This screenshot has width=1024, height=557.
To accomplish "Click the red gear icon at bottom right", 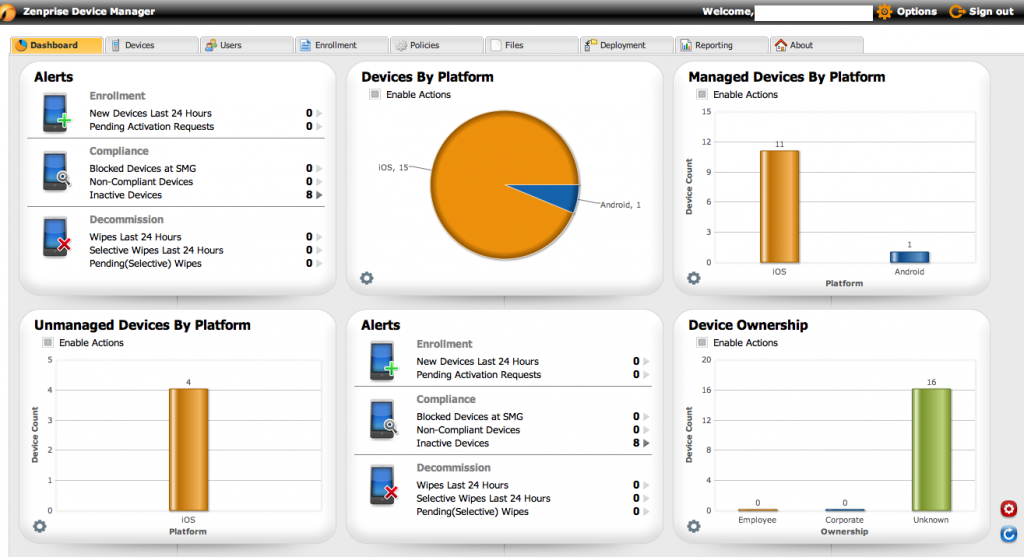I will [x=1008, y=509].
